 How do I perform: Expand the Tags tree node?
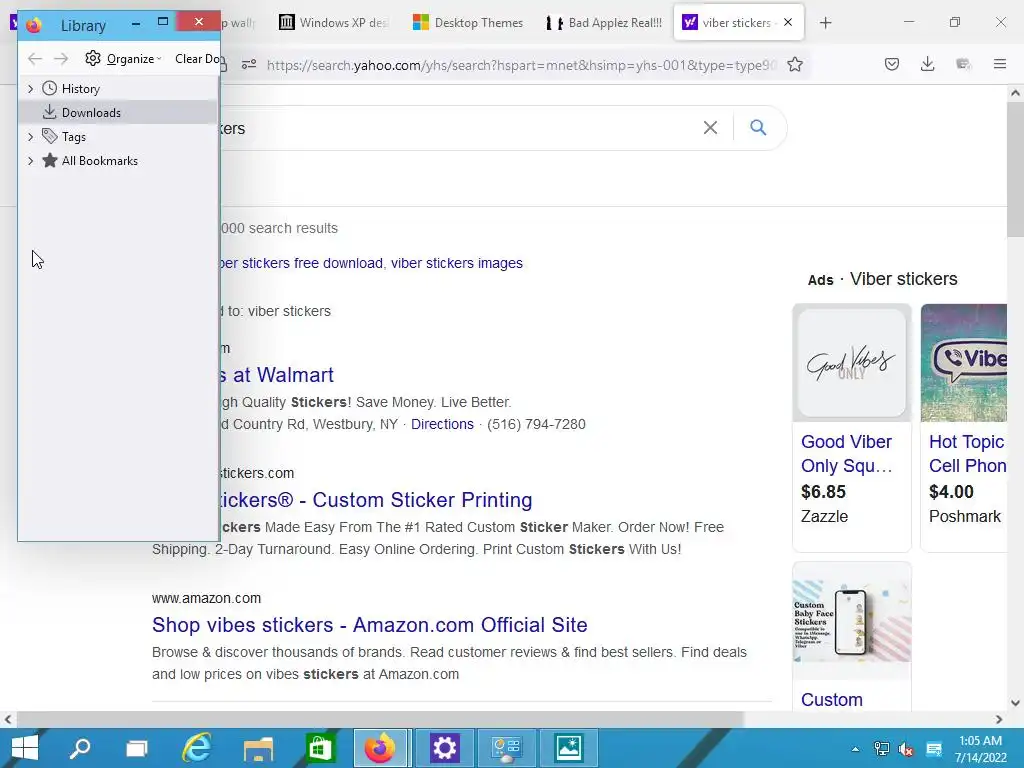pos(30,136)
